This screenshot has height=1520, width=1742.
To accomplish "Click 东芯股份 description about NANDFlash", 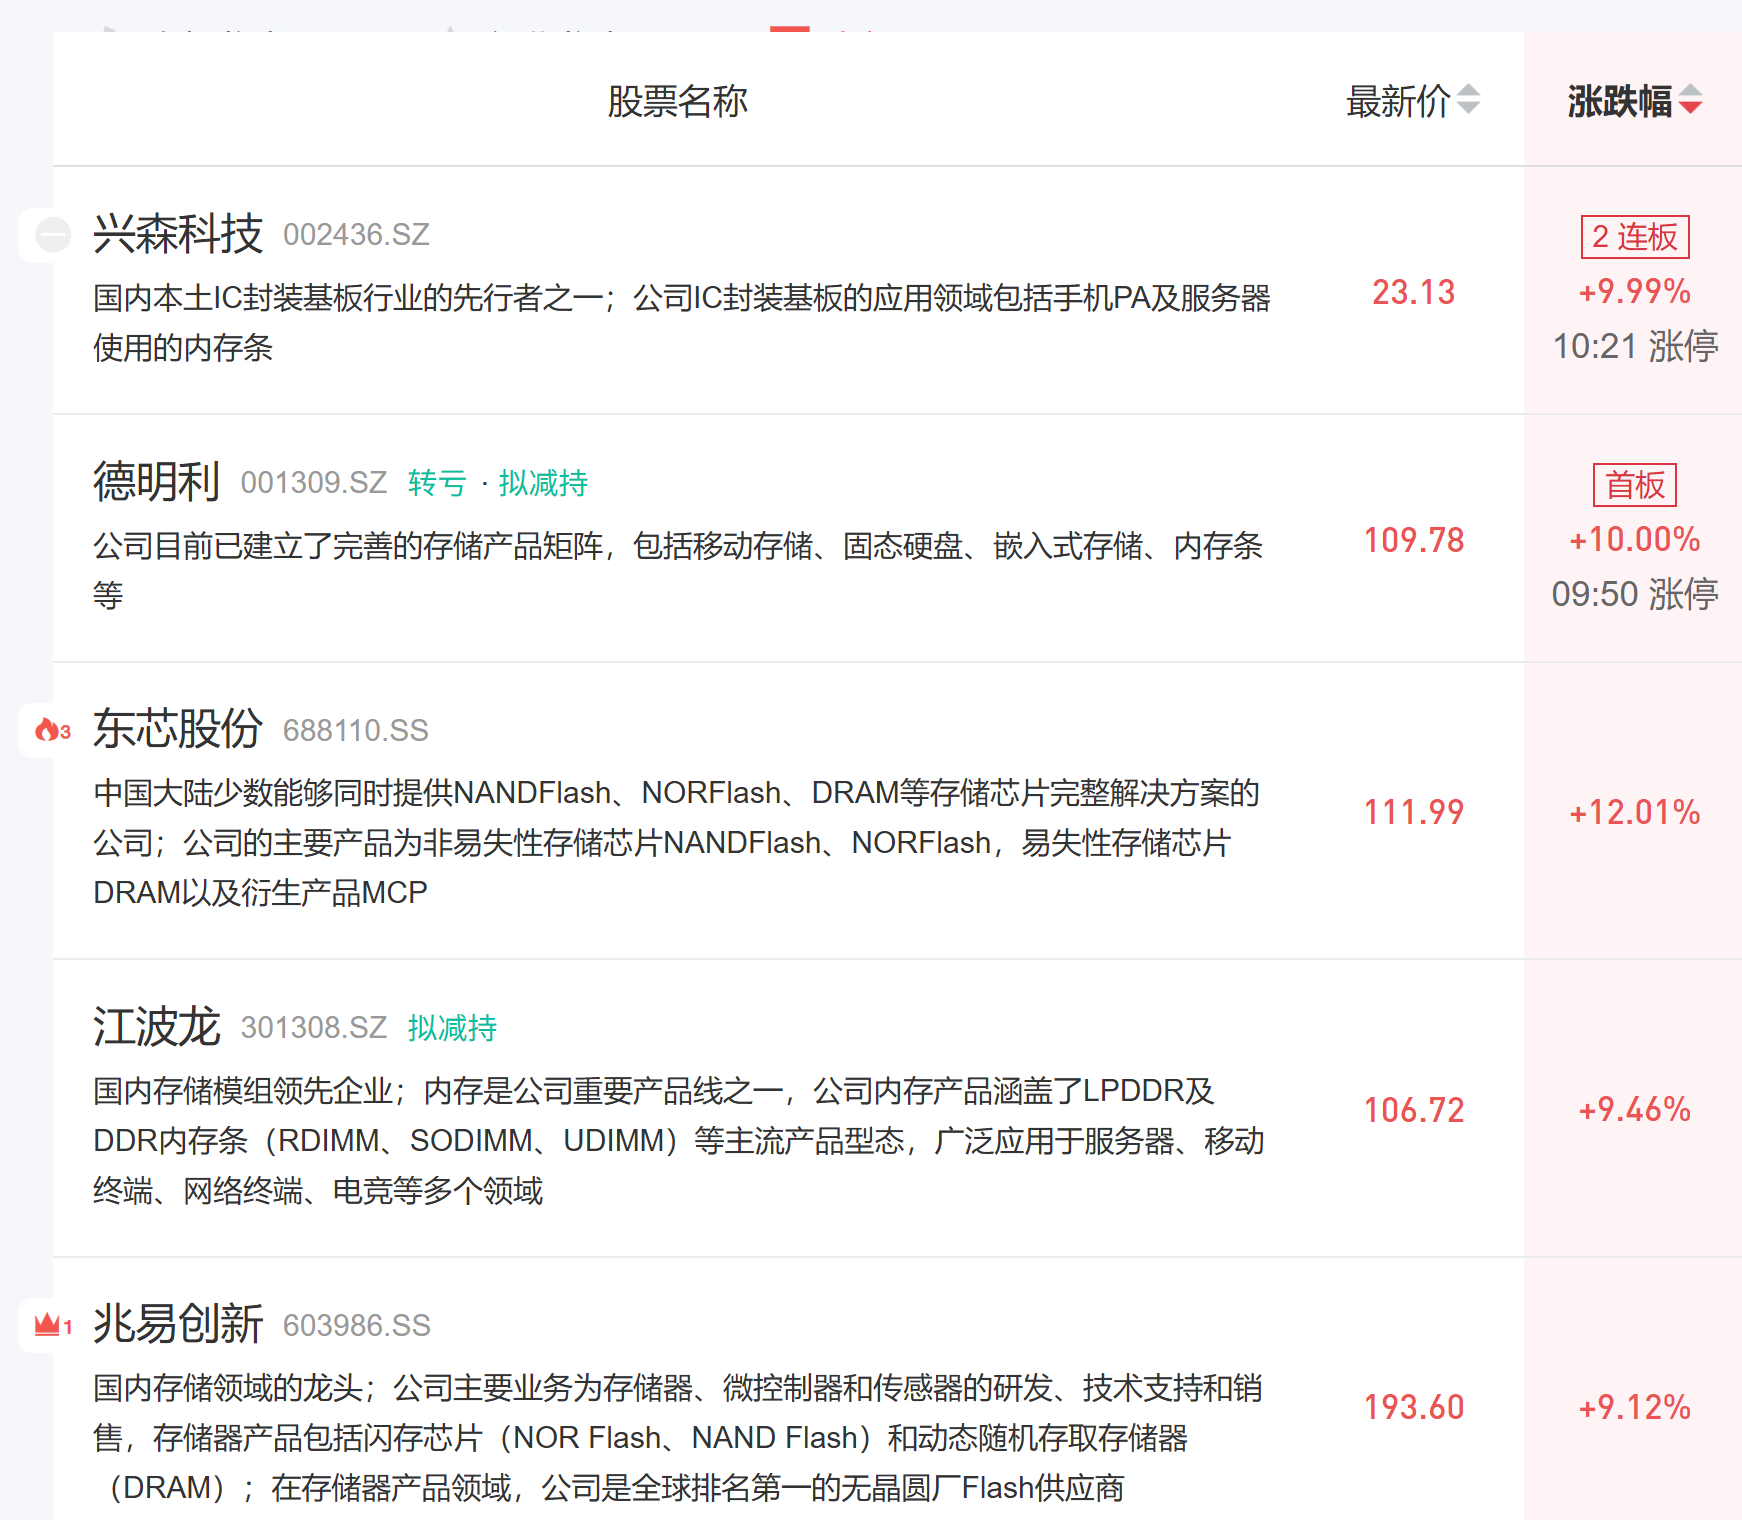I will [677, 842].
